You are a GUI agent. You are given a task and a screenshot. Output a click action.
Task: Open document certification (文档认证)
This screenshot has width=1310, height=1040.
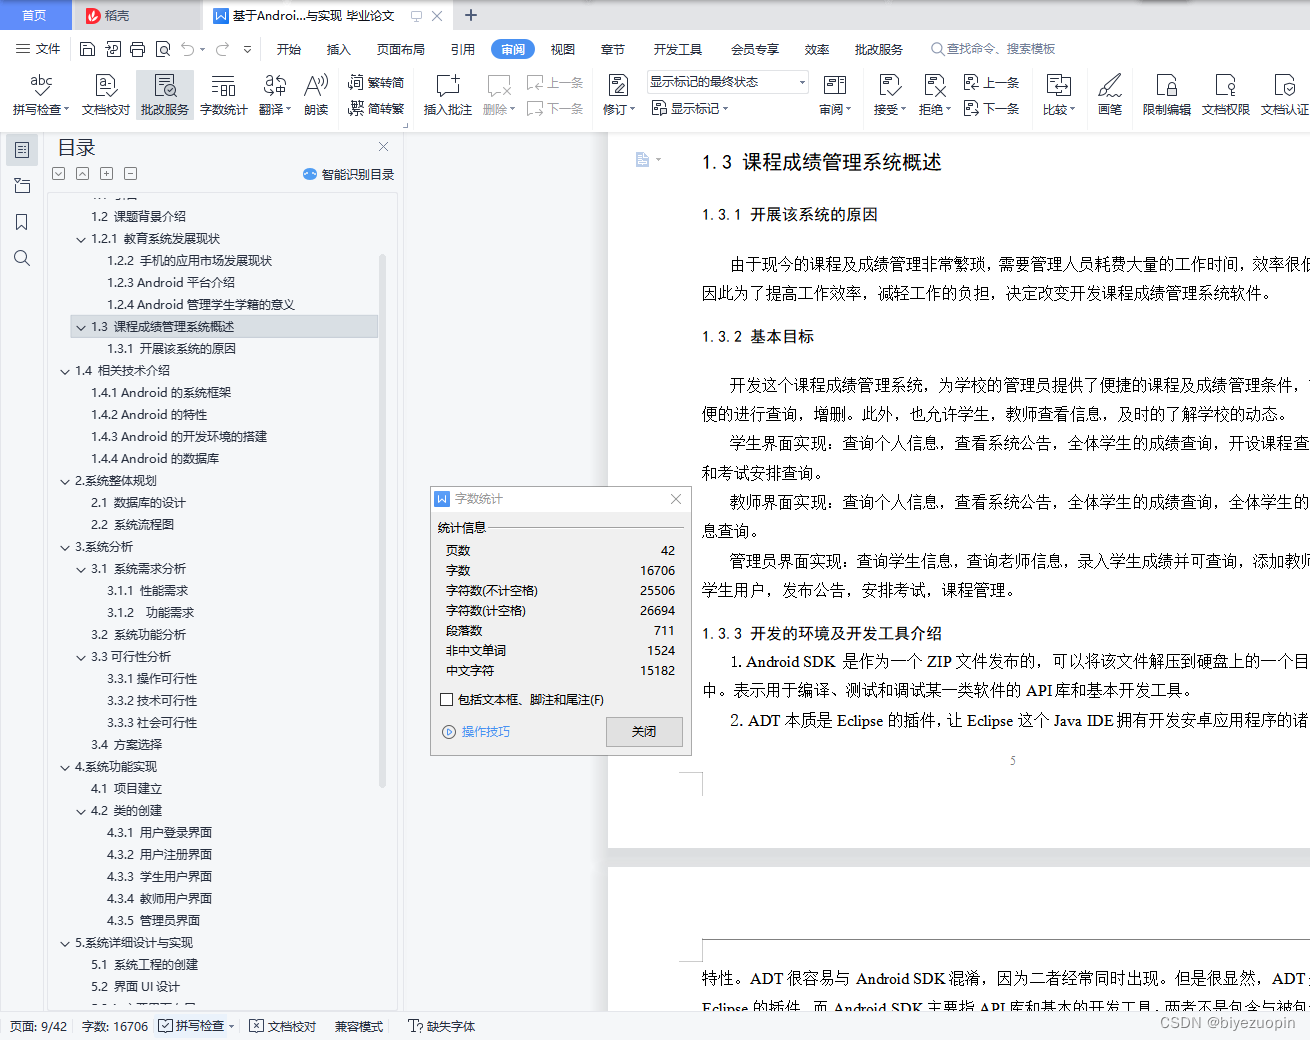[1285, 95]
